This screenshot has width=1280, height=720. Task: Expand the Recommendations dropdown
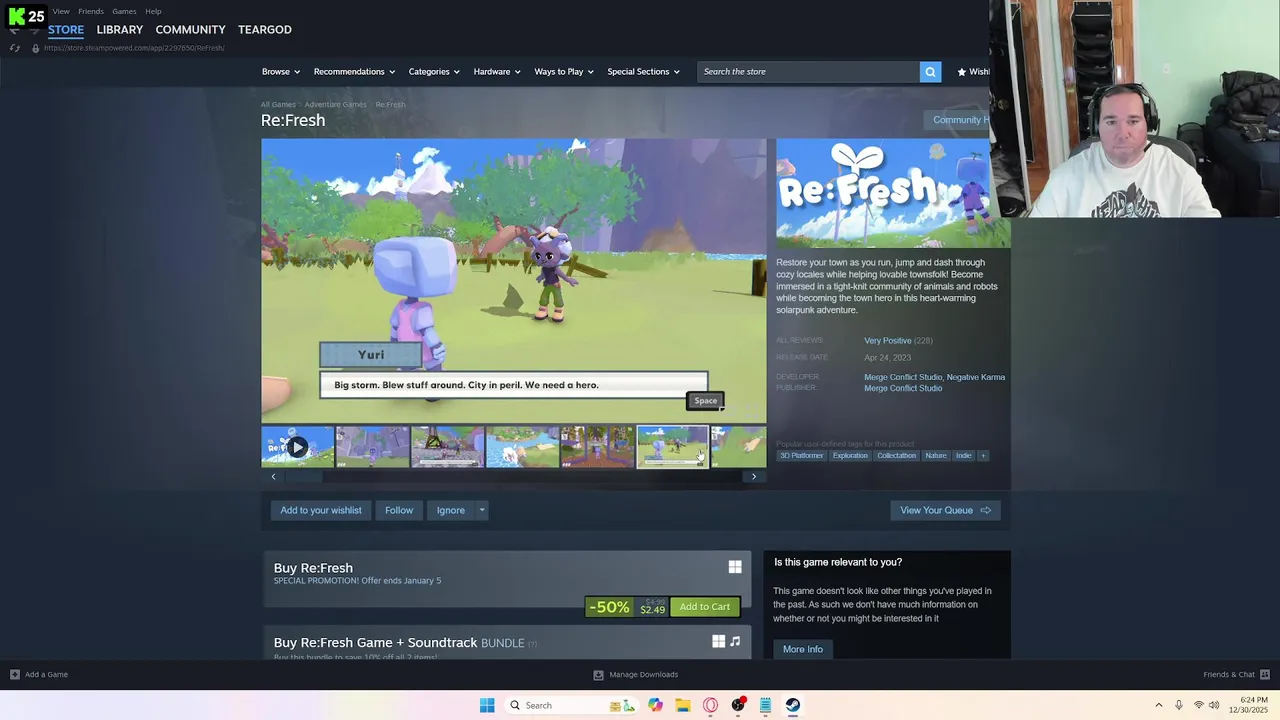tap(354, 72)
